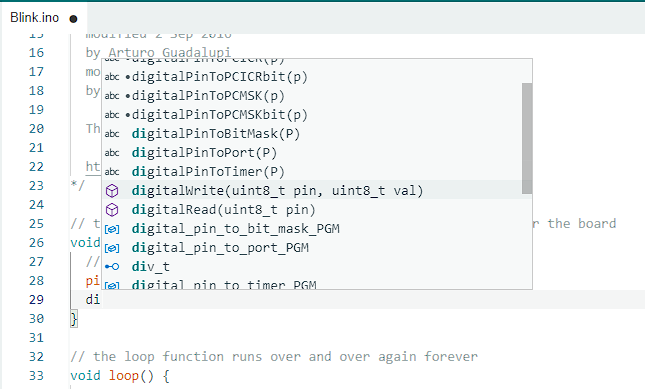Click the abc icon beside digitalPinToPort(P)
The image size is (645, 389).
click(112, 153)
